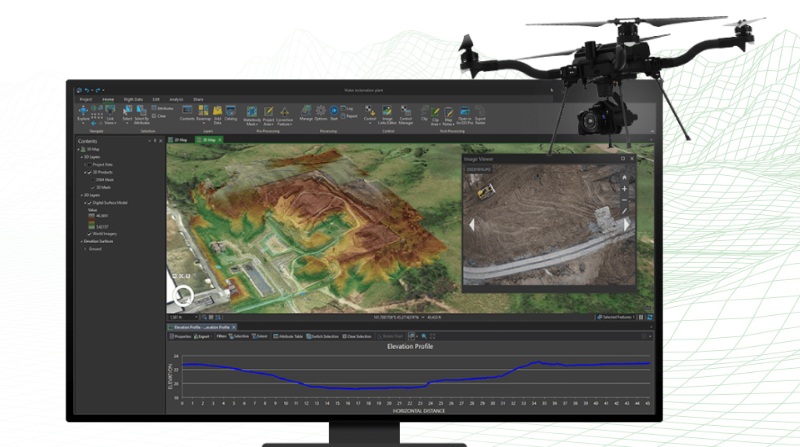Toggle Digital Surface Model checkbox
The height and width of the screenshot is (447, 800).
click(89, 203)
